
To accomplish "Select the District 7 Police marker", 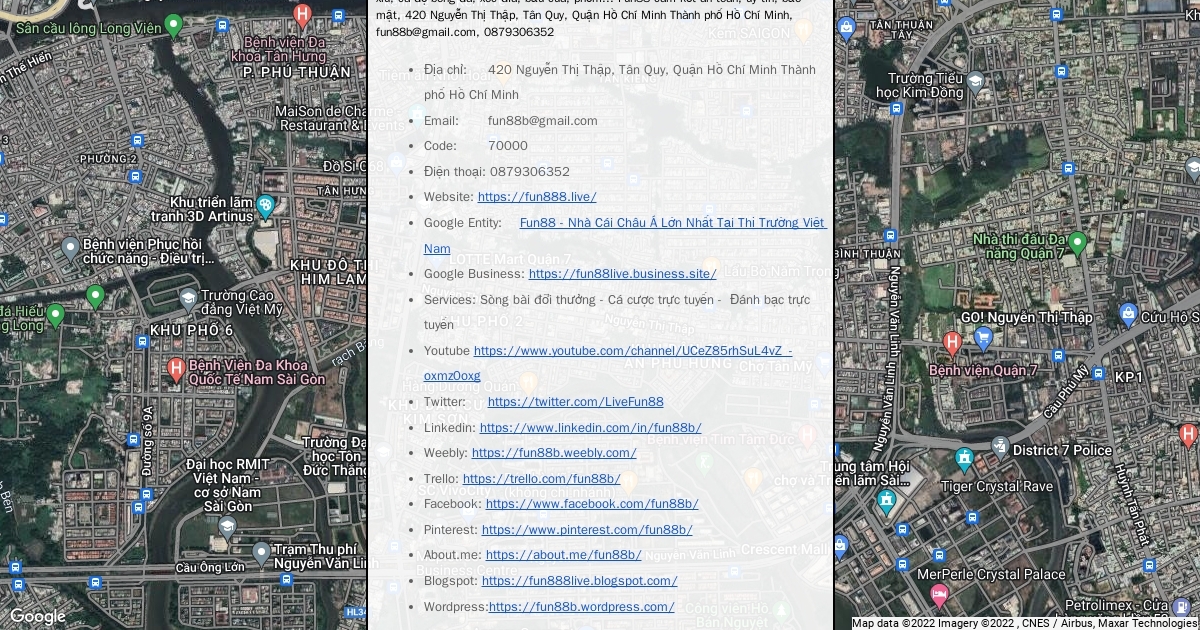I will tap(1000, 446).
